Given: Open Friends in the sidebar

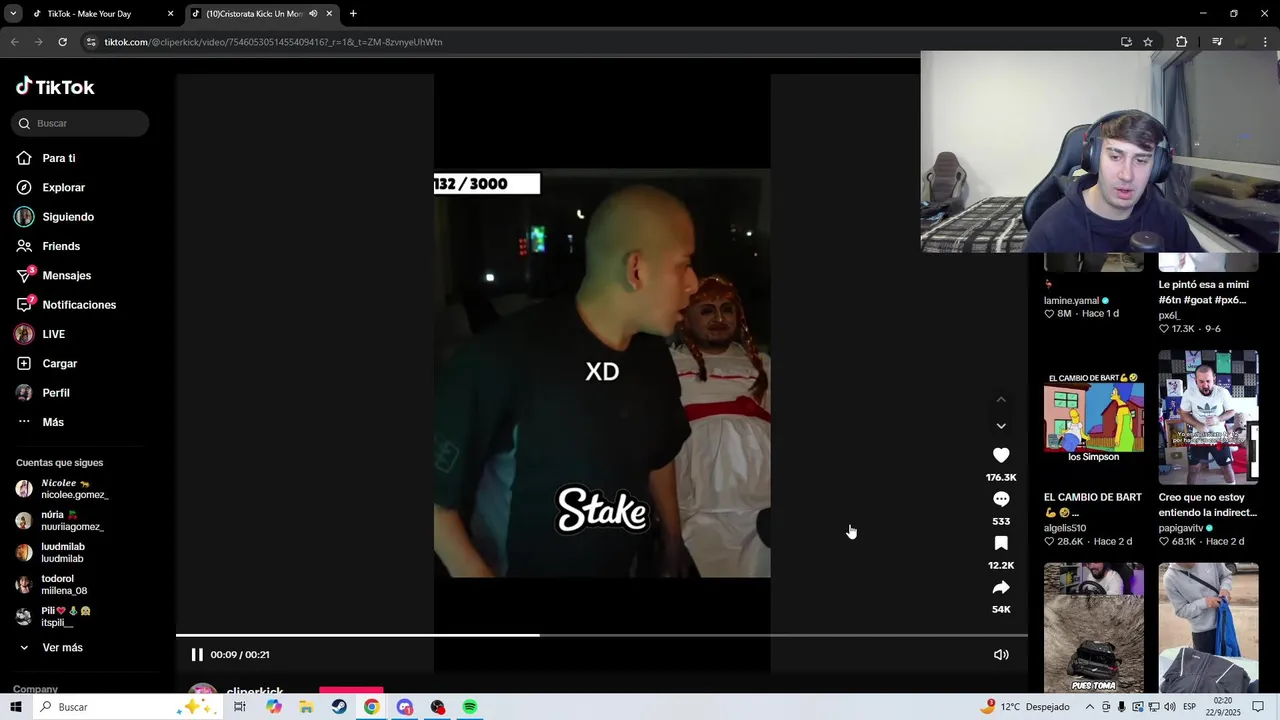Looking at the screenshot, I should (48, 246).
